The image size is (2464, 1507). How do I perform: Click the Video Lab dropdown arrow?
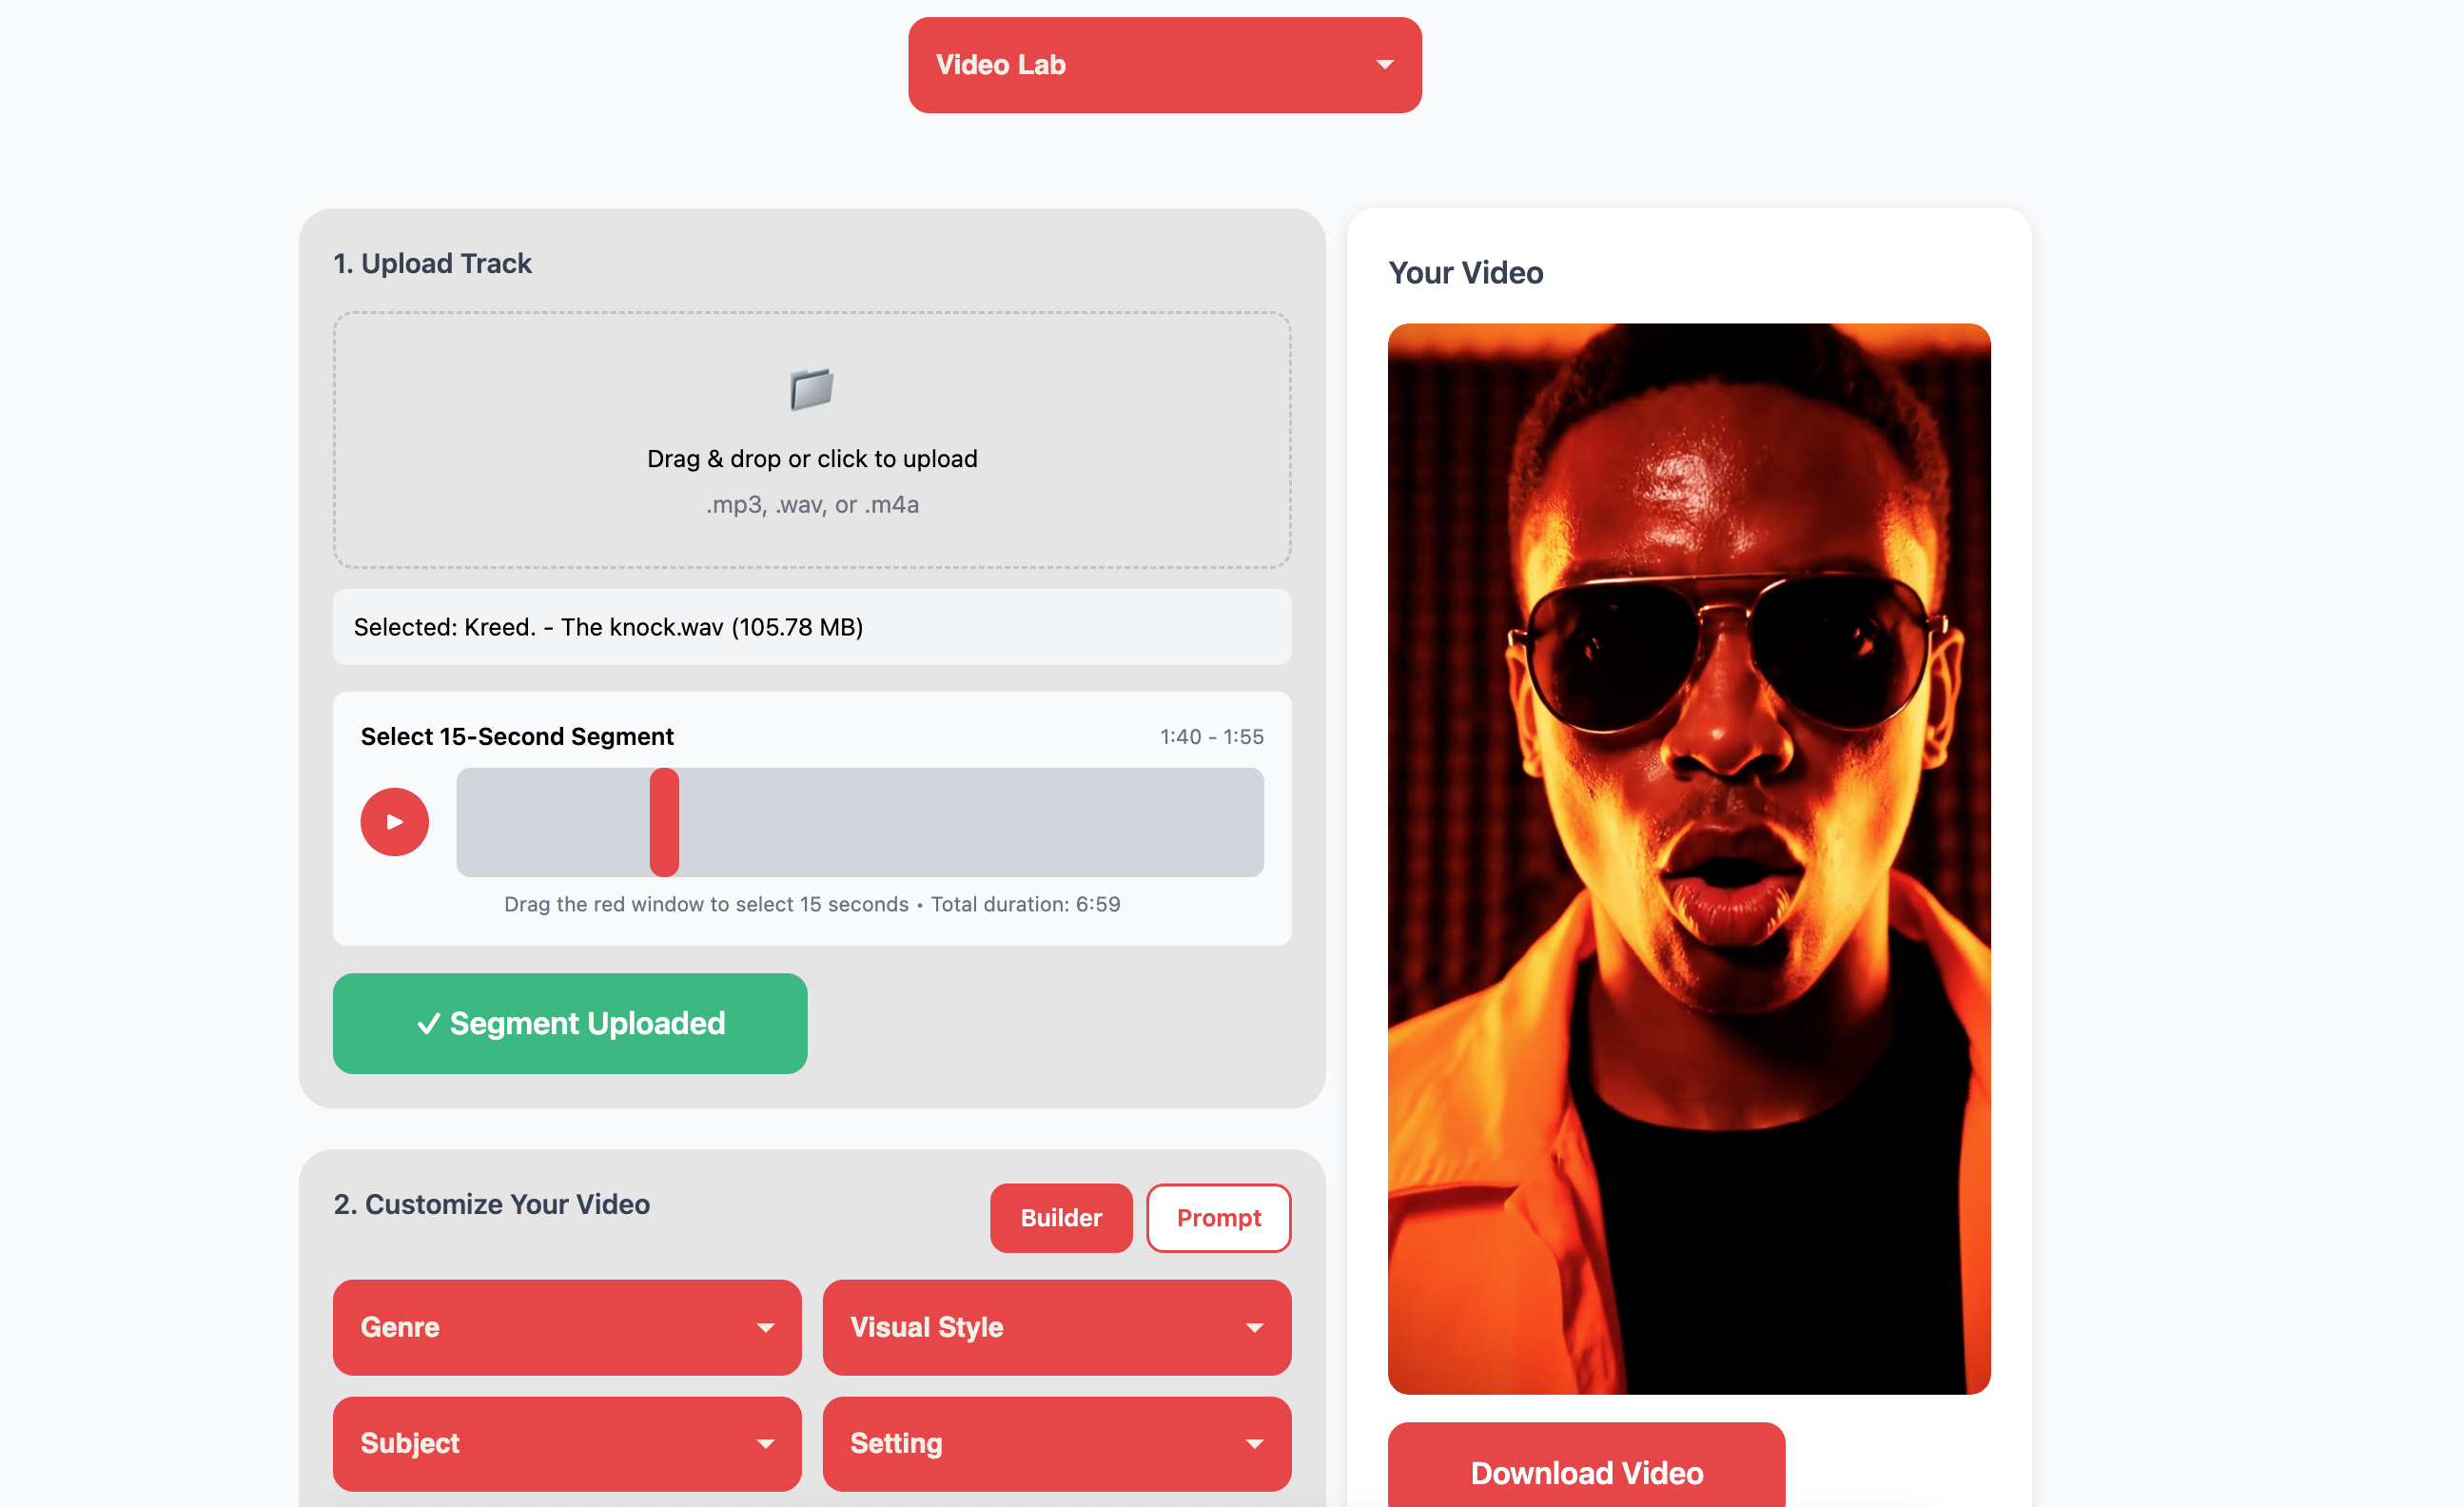coord(1384,65)
